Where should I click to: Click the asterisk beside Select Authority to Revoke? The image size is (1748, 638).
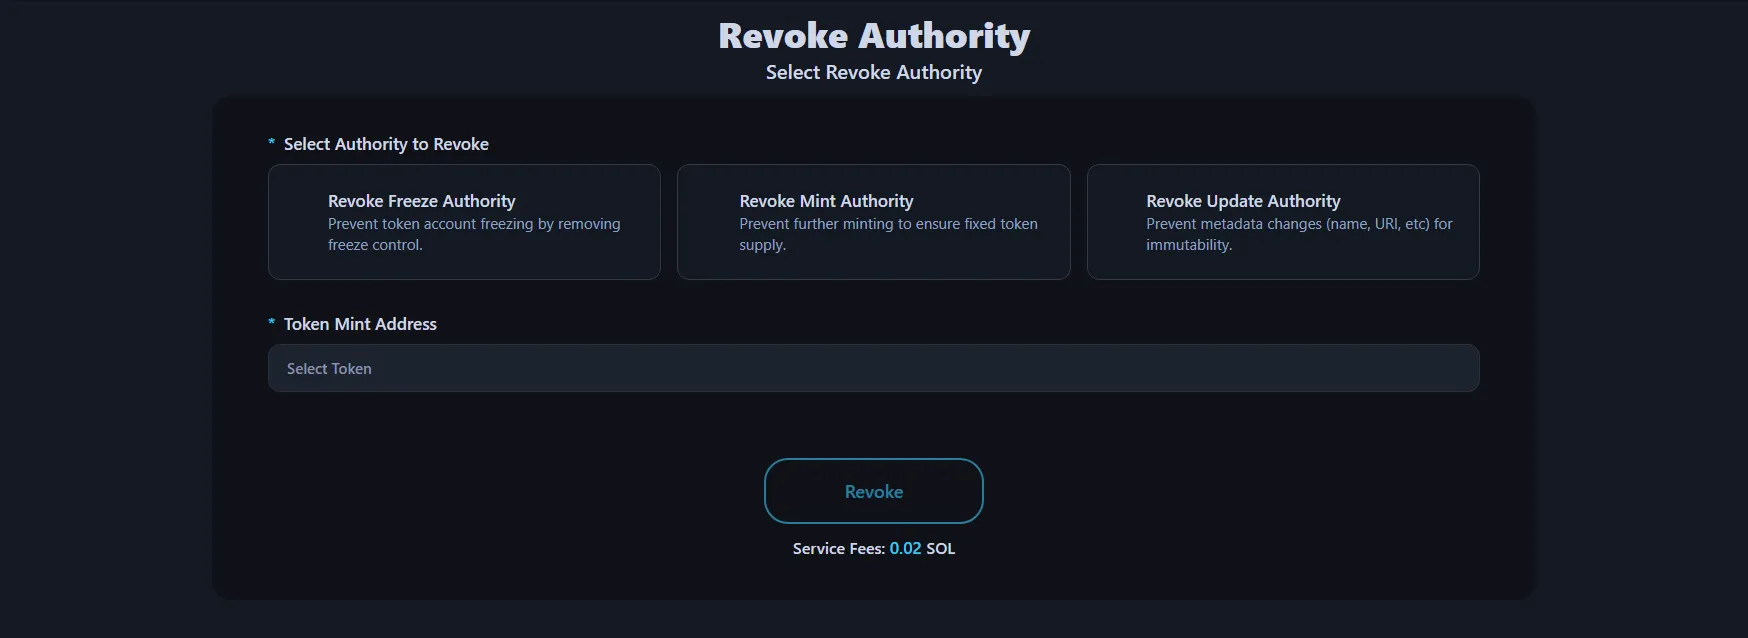click(x=271, y=144)
